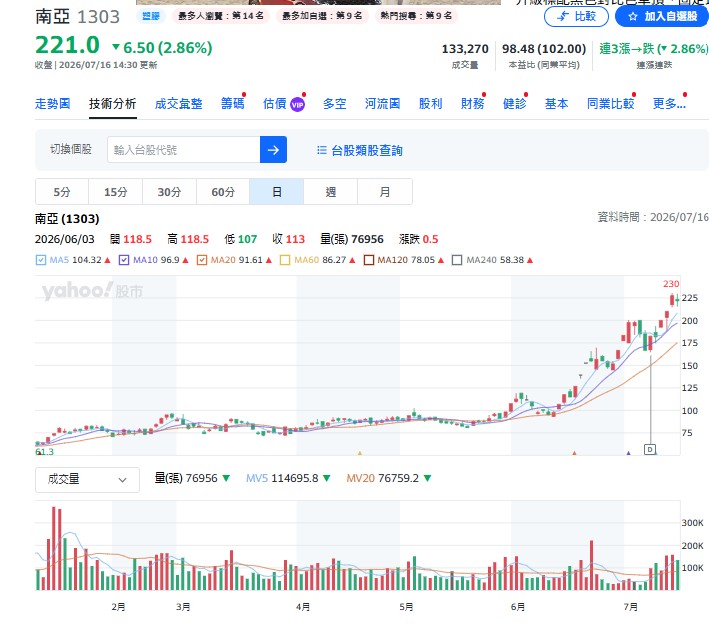
Task: Select the 15分 chart interval
Action: pyautogui.click(x=116, y=192)
